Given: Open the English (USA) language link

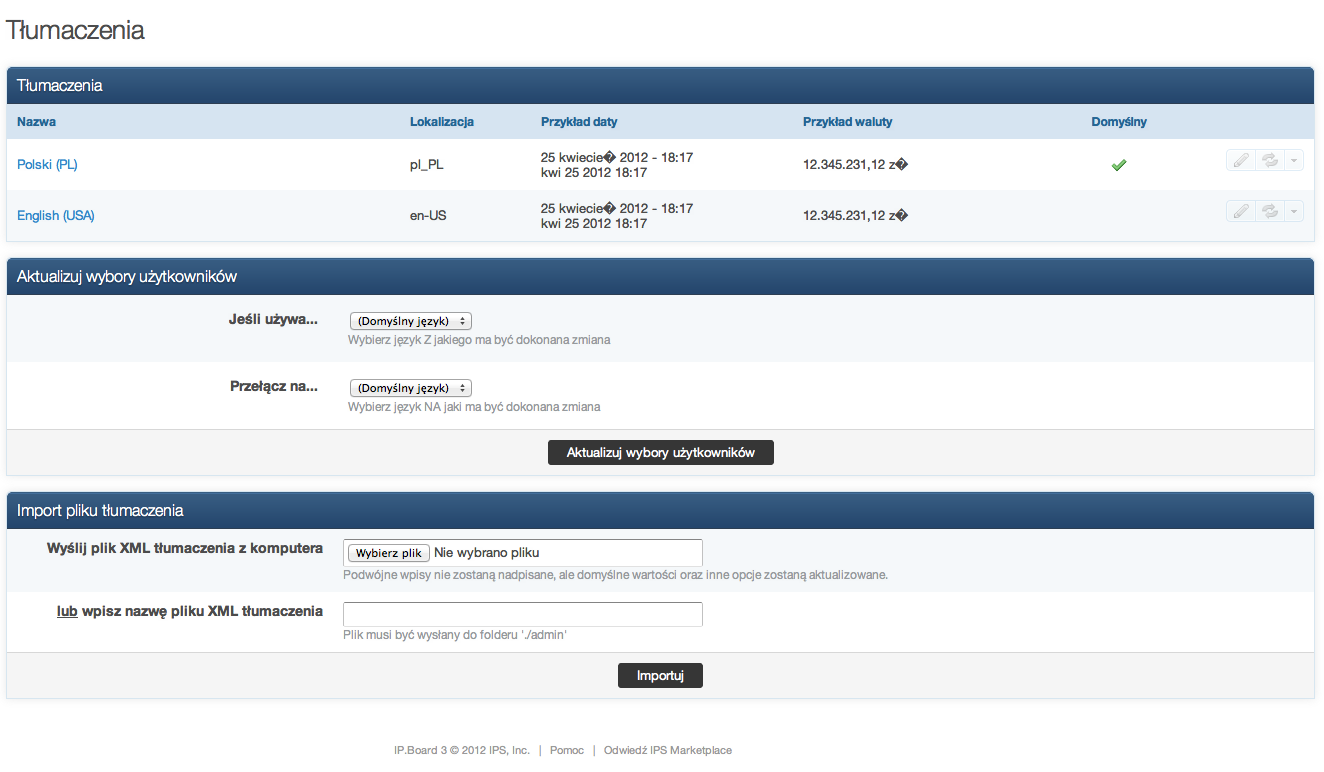Looking at the screenshot, I should coord(56,216).
